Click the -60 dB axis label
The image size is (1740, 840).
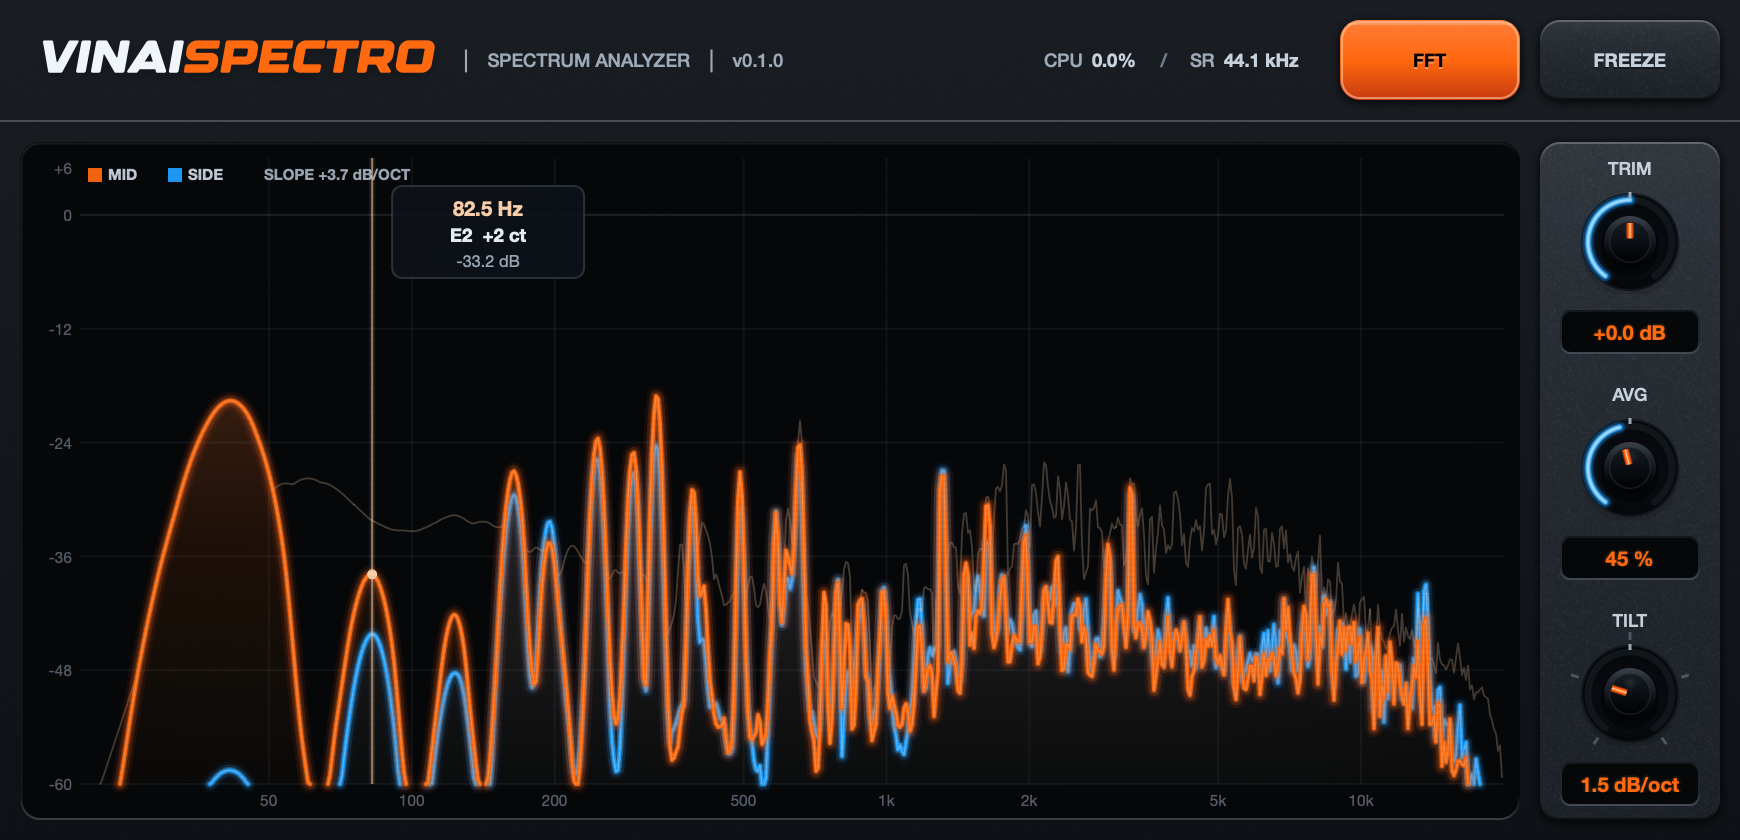coord(60,785)
